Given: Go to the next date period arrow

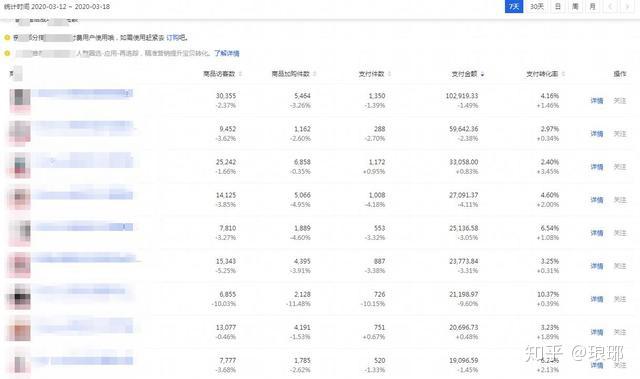Looking at the screenshot, I should pyautogui.click(x=627, y=7).
